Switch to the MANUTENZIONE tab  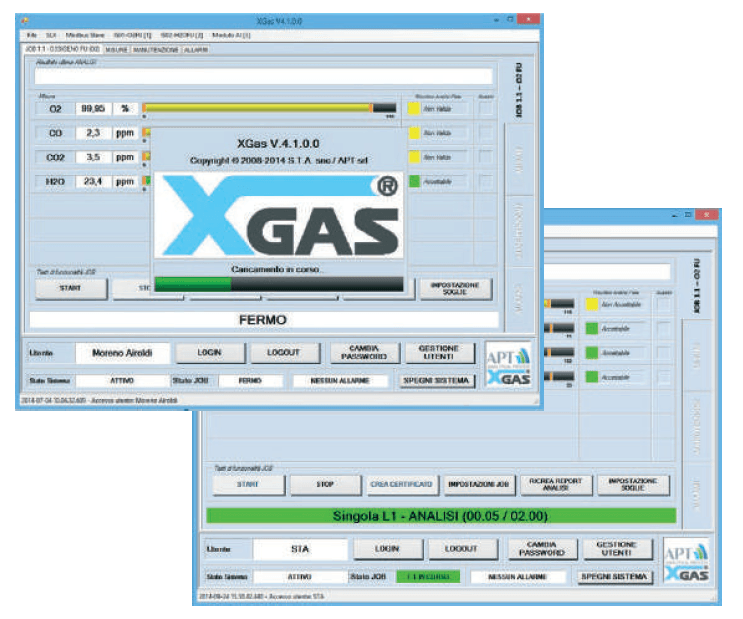[156, 50]
